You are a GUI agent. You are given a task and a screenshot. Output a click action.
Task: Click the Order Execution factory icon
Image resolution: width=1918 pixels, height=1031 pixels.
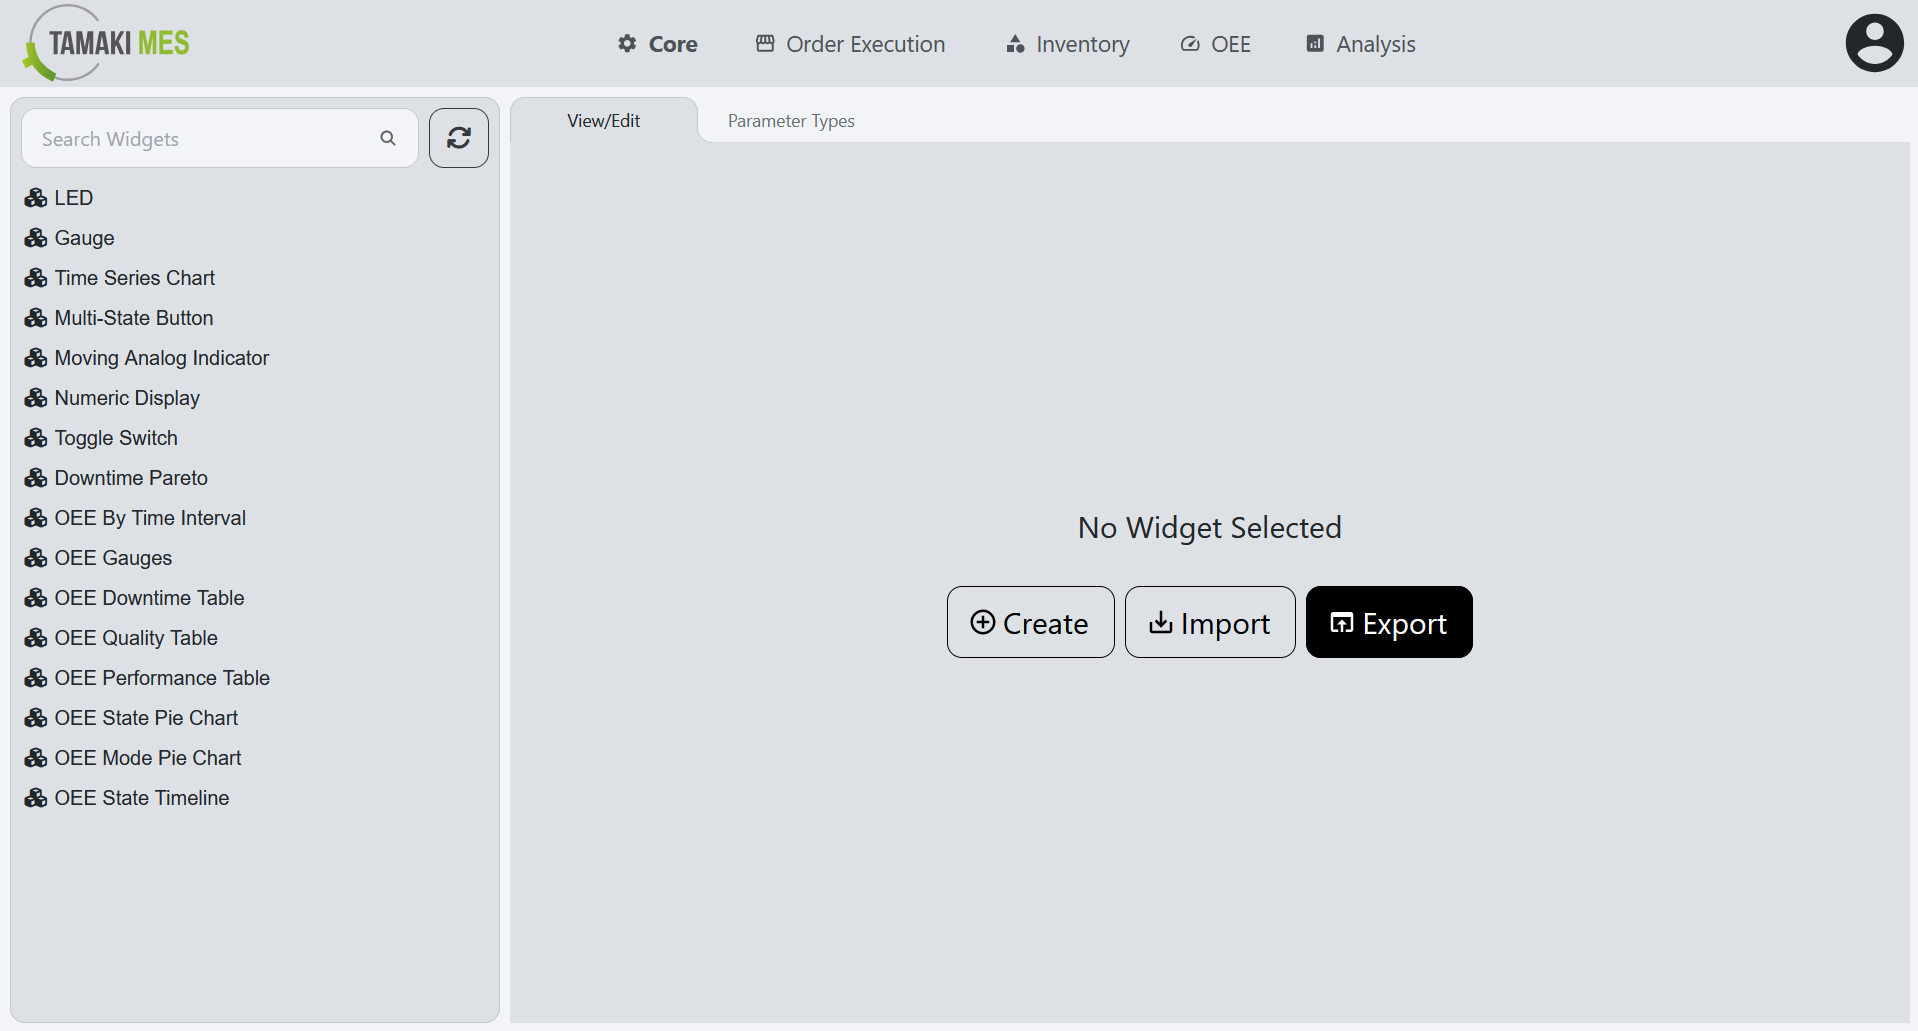[765, 44]
